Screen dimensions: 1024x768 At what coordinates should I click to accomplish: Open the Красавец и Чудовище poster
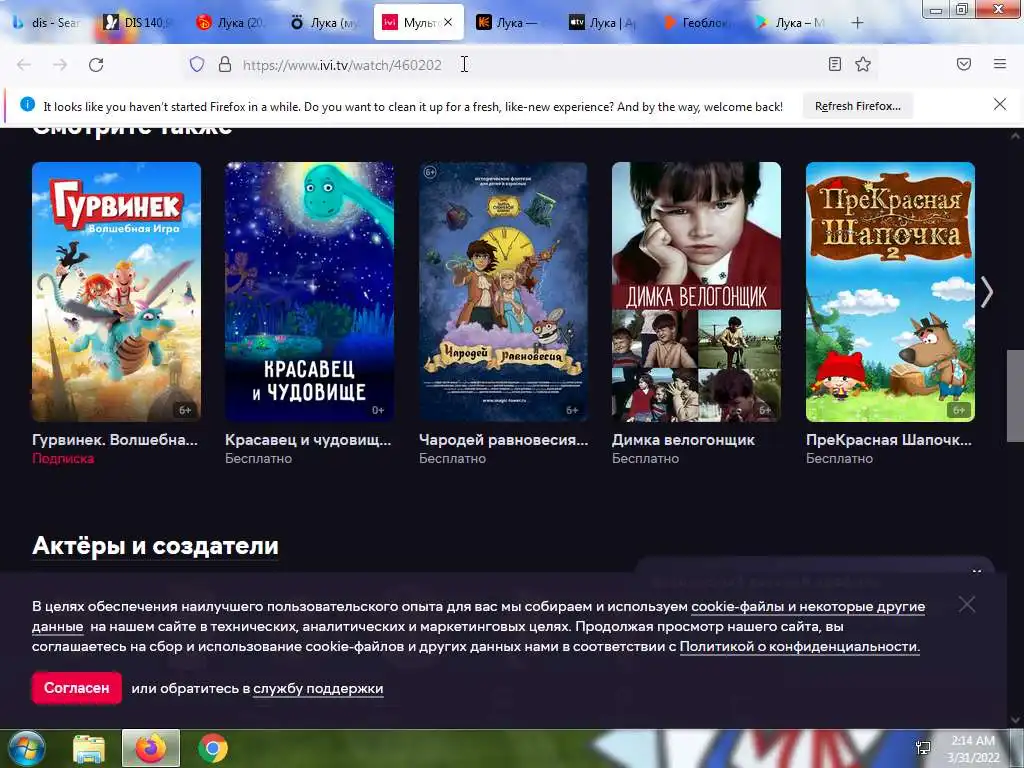(310, 291)
